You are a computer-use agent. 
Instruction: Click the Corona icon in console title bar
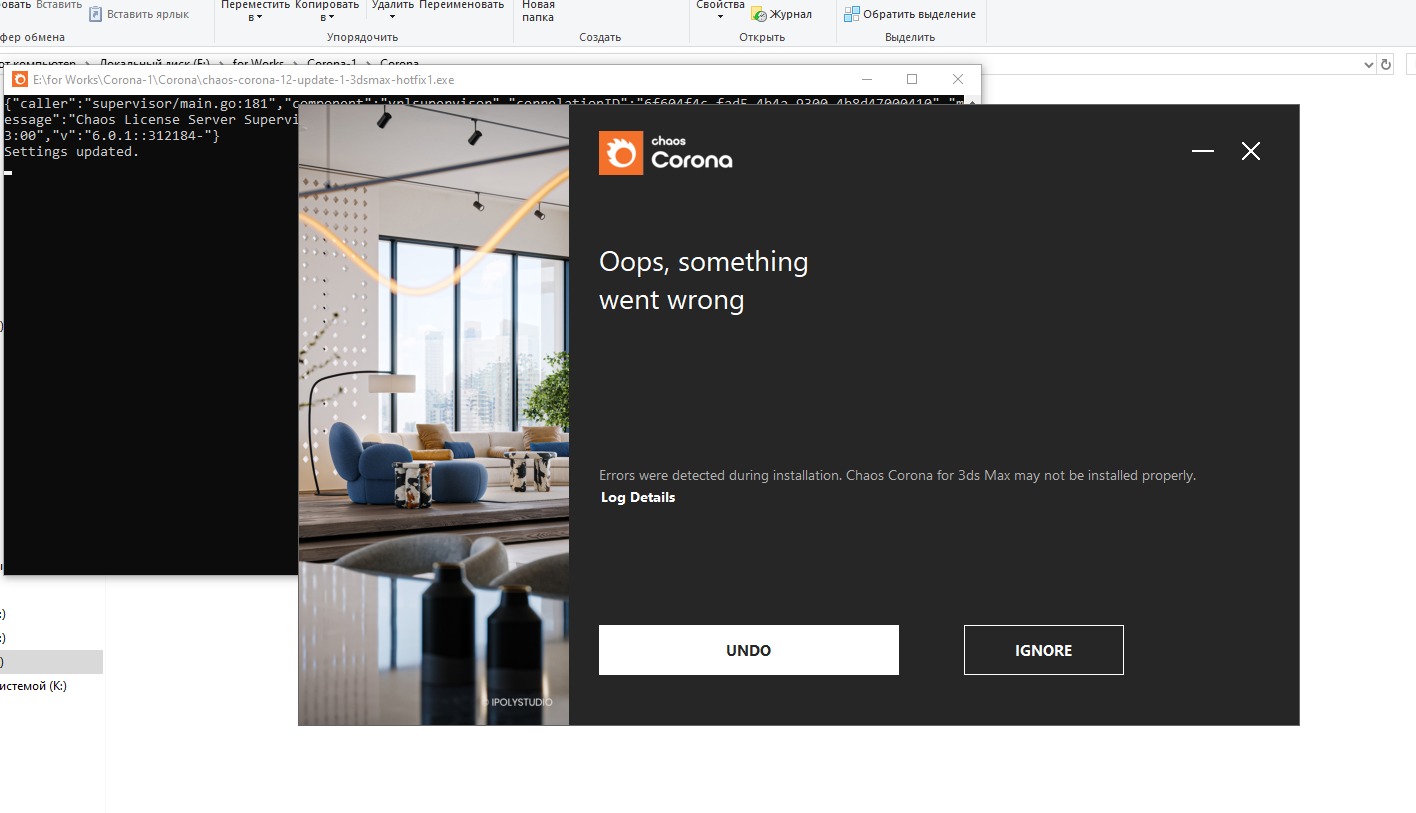20,80
